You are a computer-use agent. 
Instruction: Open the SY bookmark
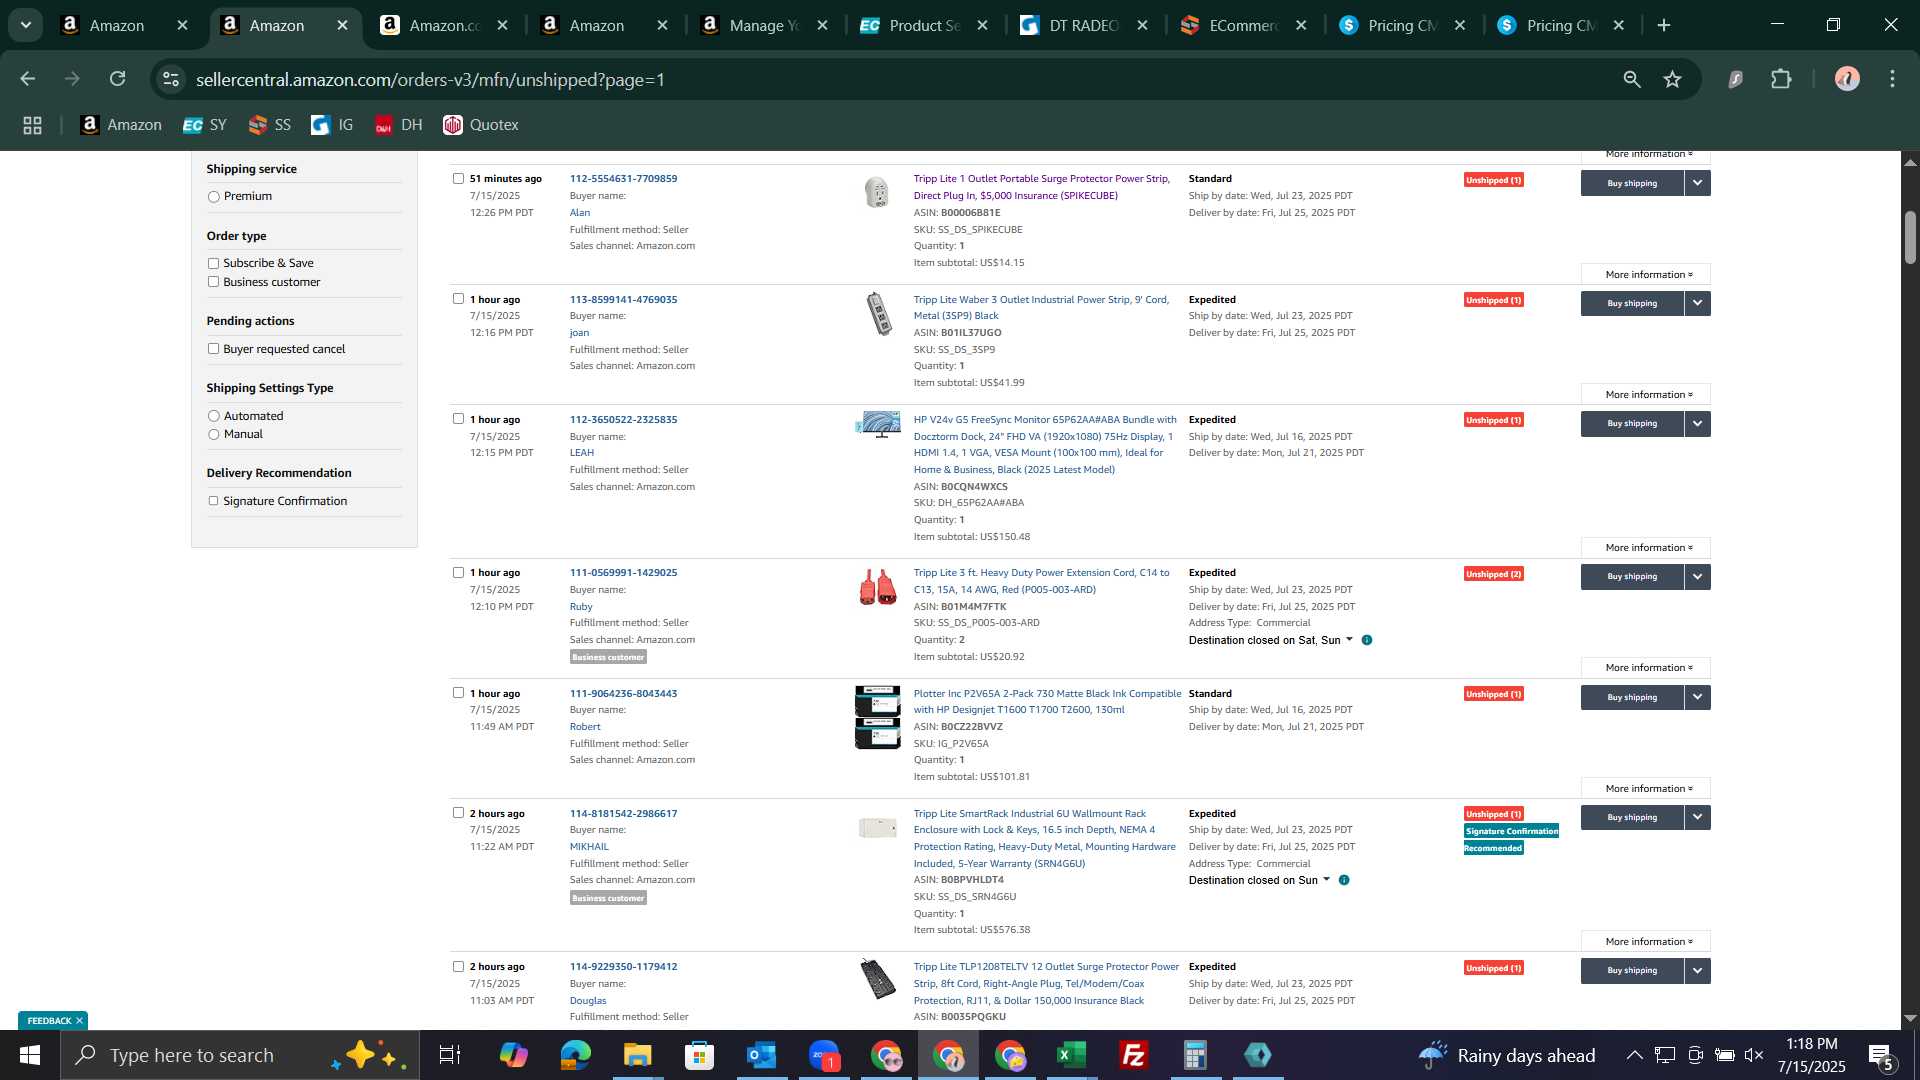tap(205, 125)
